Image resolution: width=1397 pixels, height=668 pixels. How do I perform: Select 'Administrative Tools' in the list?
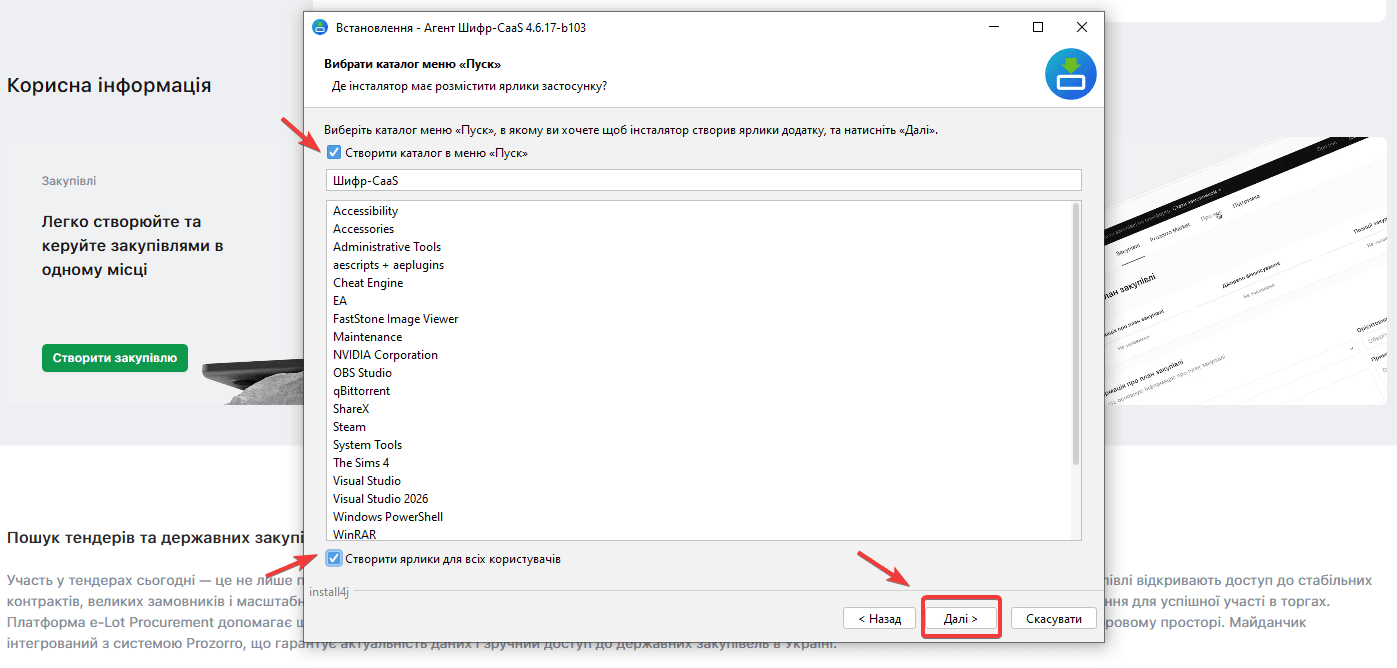(387, 247)
